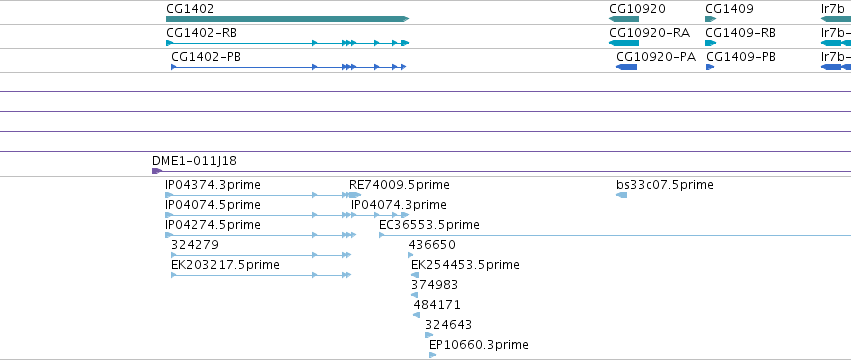
Task: Select the EK203217.5prime EST line
Action: (261, 275)
